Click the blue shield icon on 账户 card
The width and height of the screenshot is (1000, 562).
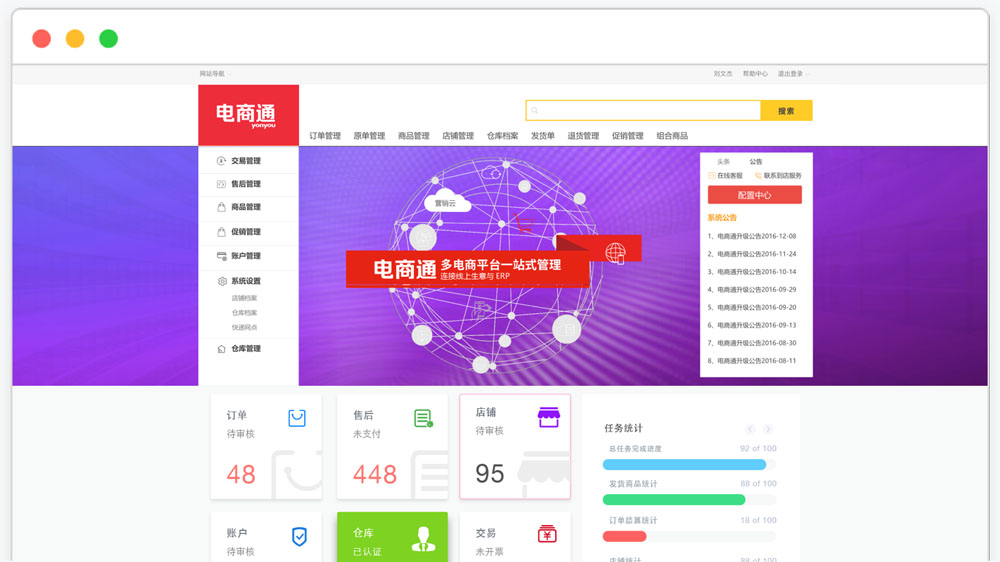click(x=299, y=537)
